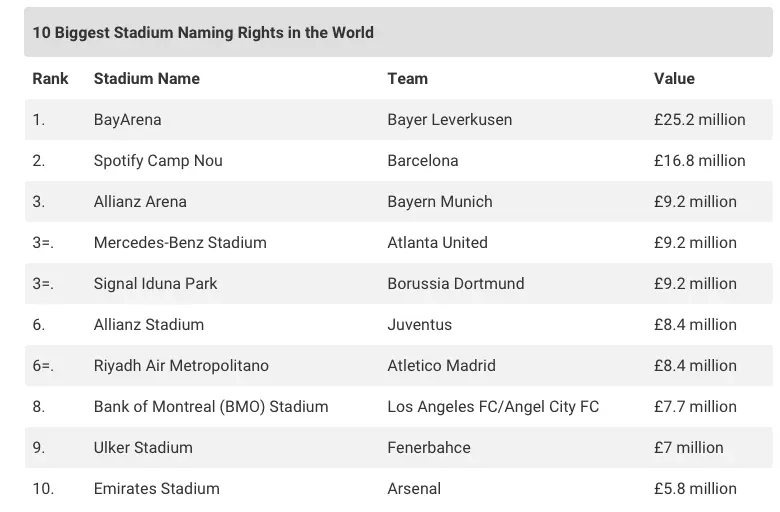The height and width of the screenshot is (512, 780).
Task: Click the Spotify Camp Nou cell
Action: tap(158, 160)
